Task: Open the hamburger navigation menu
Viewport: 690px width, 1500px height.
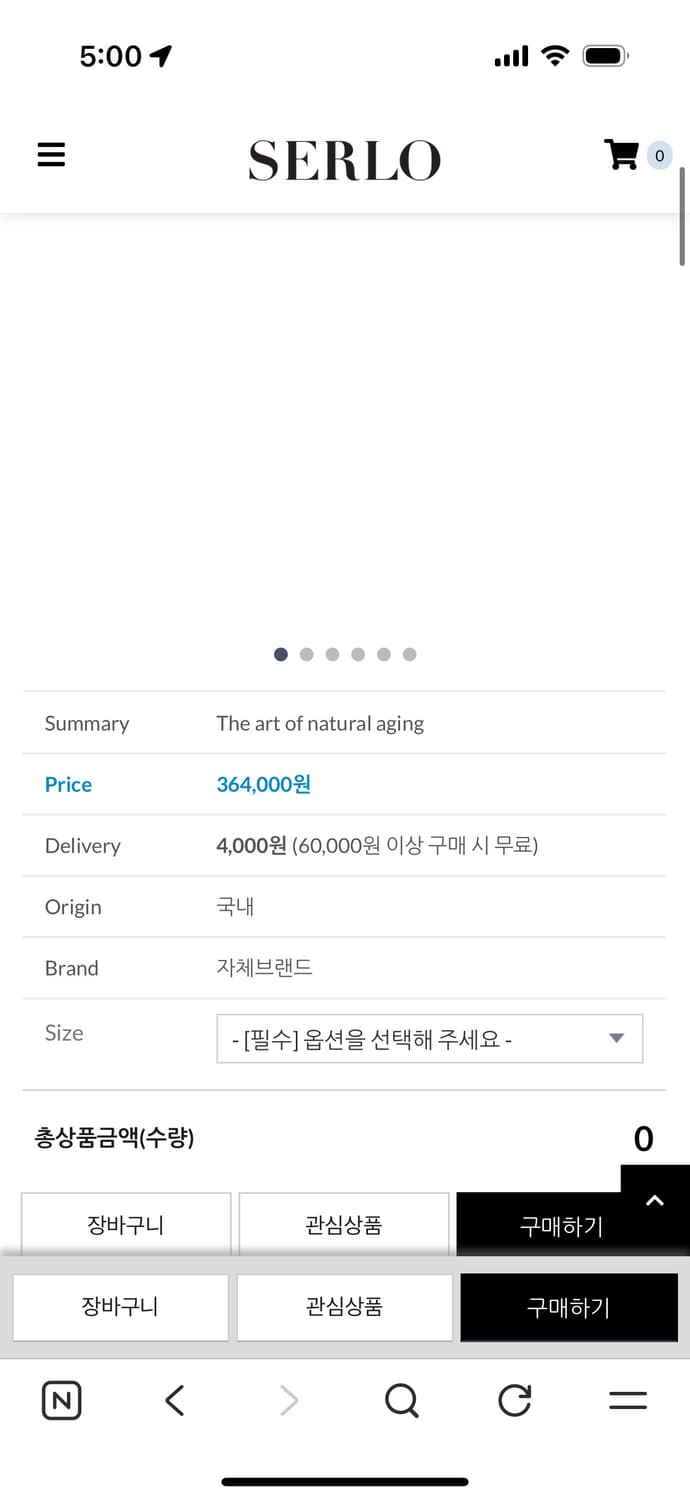Action: click(x=50, y=155)
